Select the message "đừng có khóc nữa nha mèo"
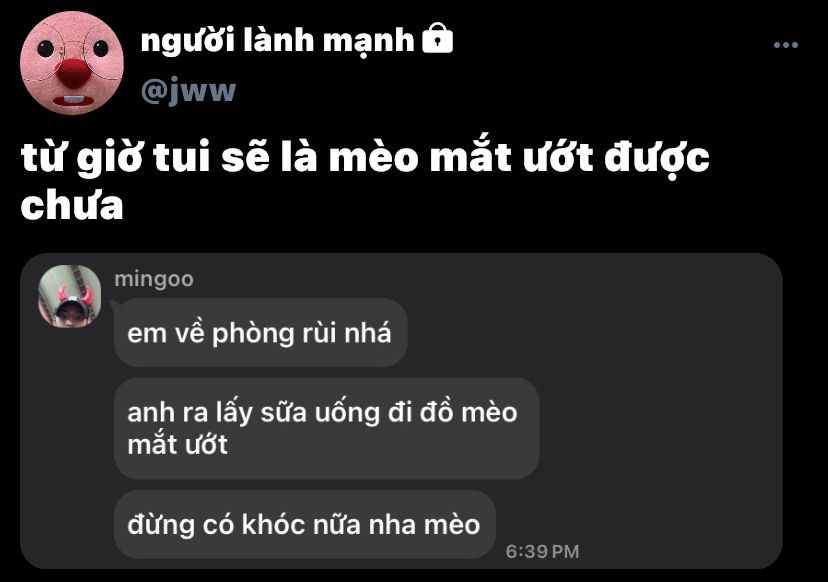The width and height of the screenshot is (828, 582). (x=305, y=524)
